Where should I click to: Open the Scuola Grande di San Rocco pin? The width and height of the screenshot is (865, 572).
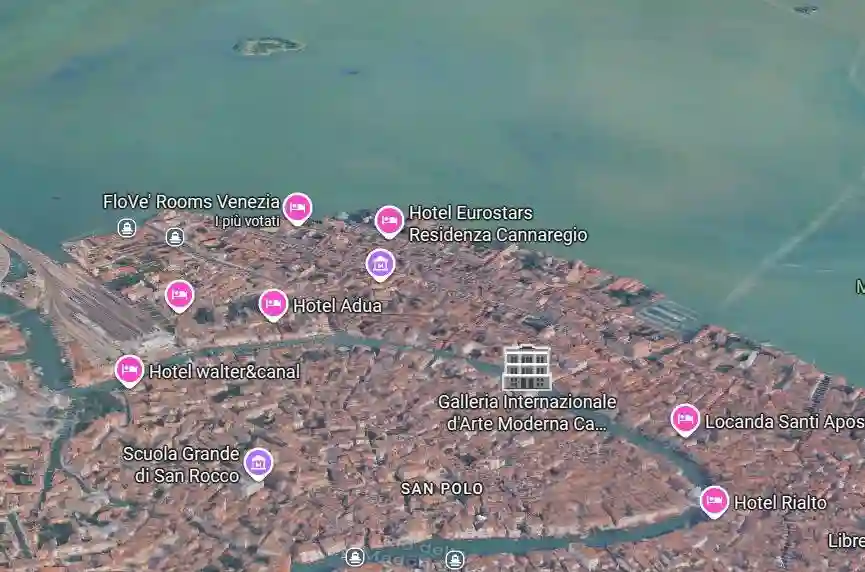258,462
